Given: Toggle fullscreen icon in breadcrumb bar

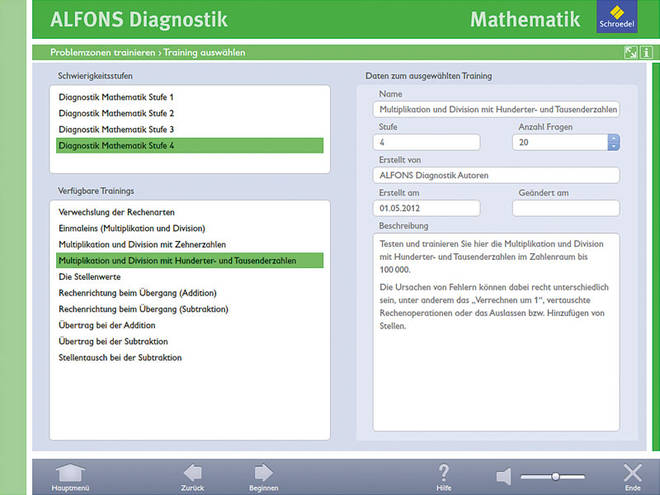Looking at the screenshot, I should 630,53.
